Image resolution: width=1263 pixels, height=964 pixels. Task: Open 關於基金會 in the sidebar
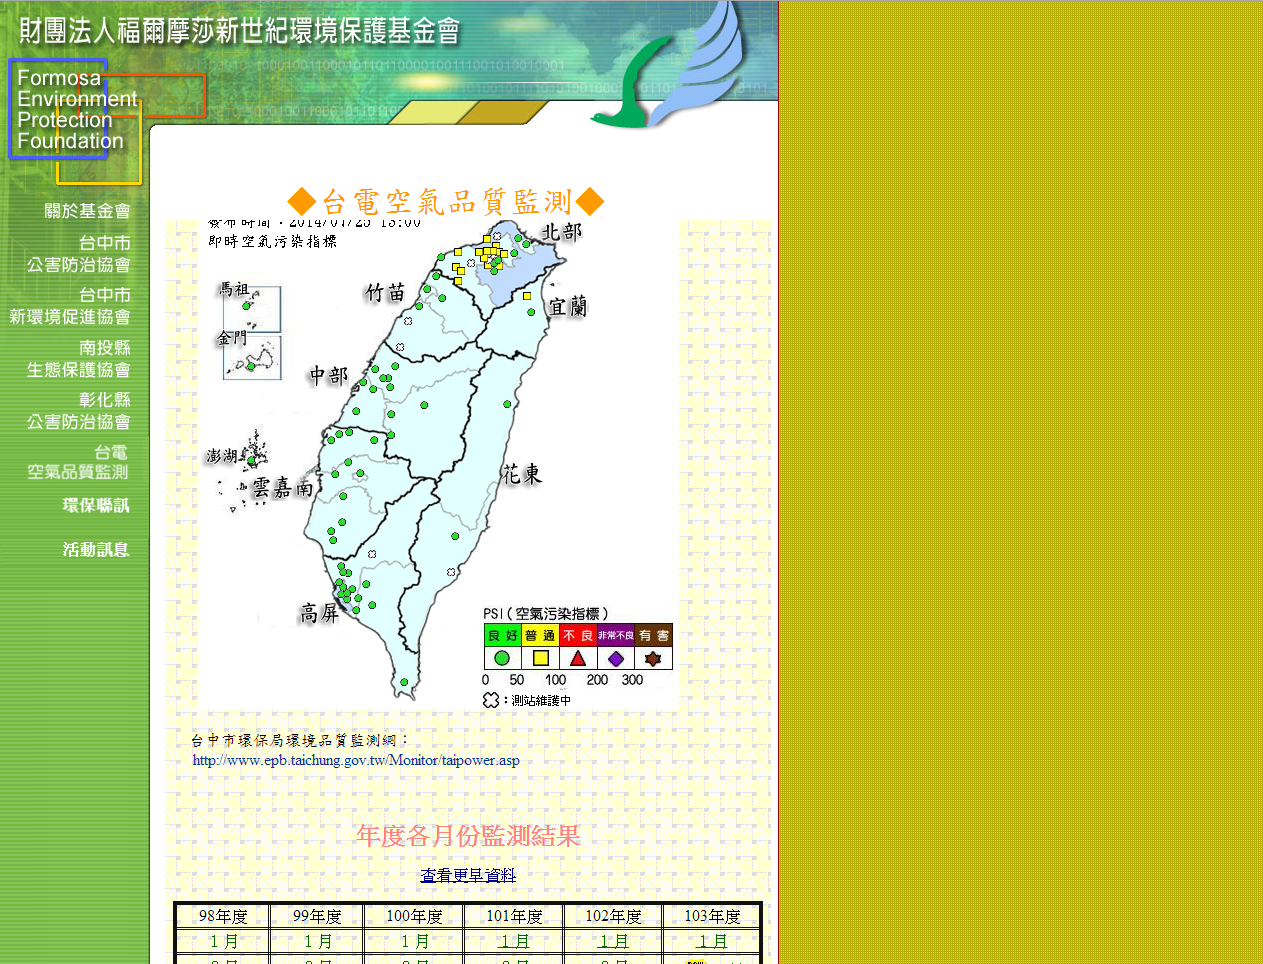coord(87,211)
